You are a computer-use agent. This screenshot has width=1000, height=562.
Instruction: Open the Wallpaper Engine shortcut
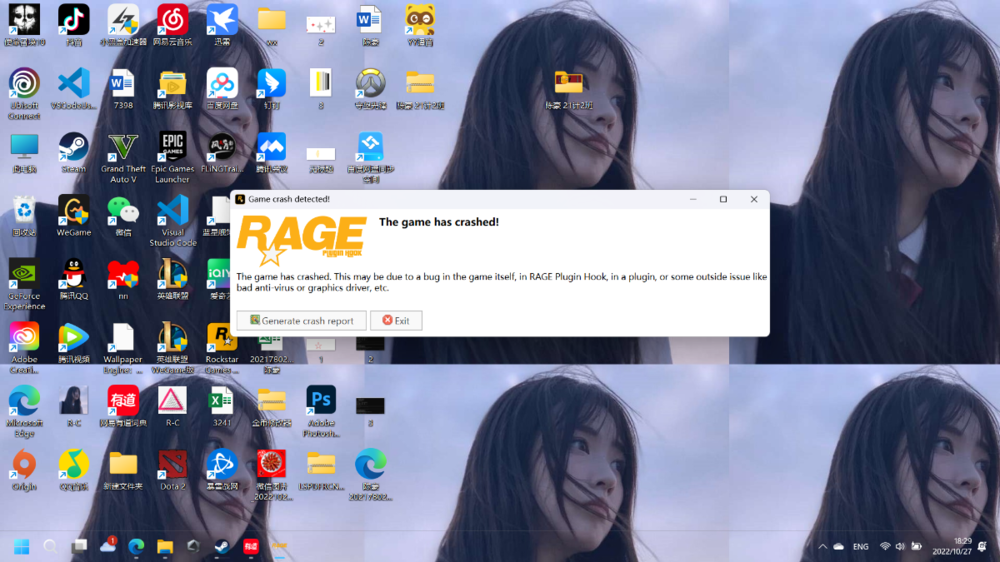(123, 348)
